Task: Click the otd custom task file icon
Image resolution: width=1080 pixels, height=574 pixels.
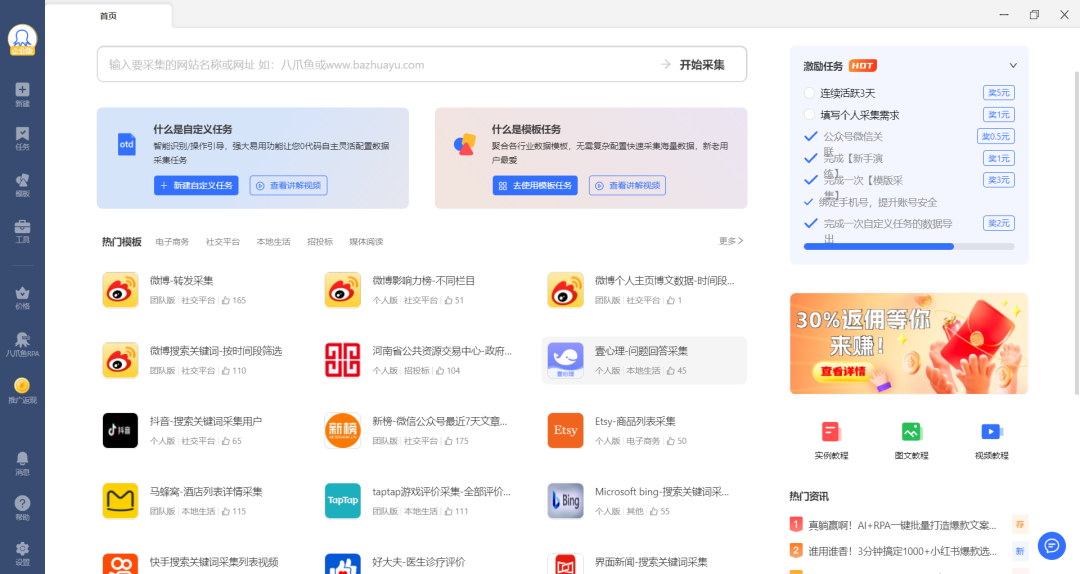Action: [x=127, y=144]
